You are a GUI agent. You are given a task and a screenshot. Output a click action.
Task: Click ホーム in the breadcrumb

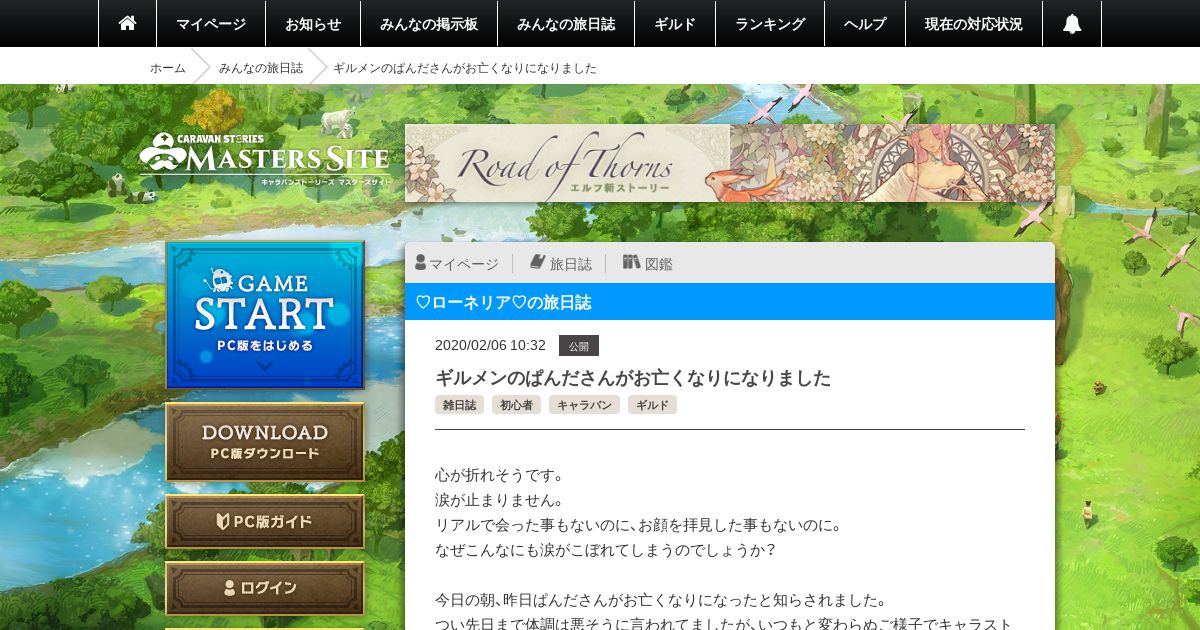(168, 68)
